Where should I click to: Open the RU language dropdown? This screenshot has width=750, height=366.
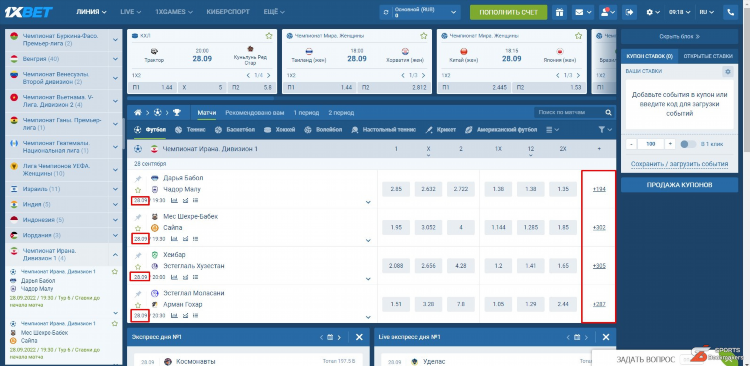coord(706,12)
